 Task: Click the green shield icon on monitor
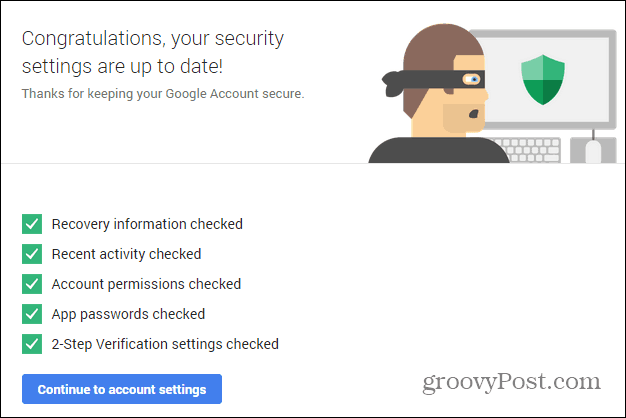tap(543, 80)
